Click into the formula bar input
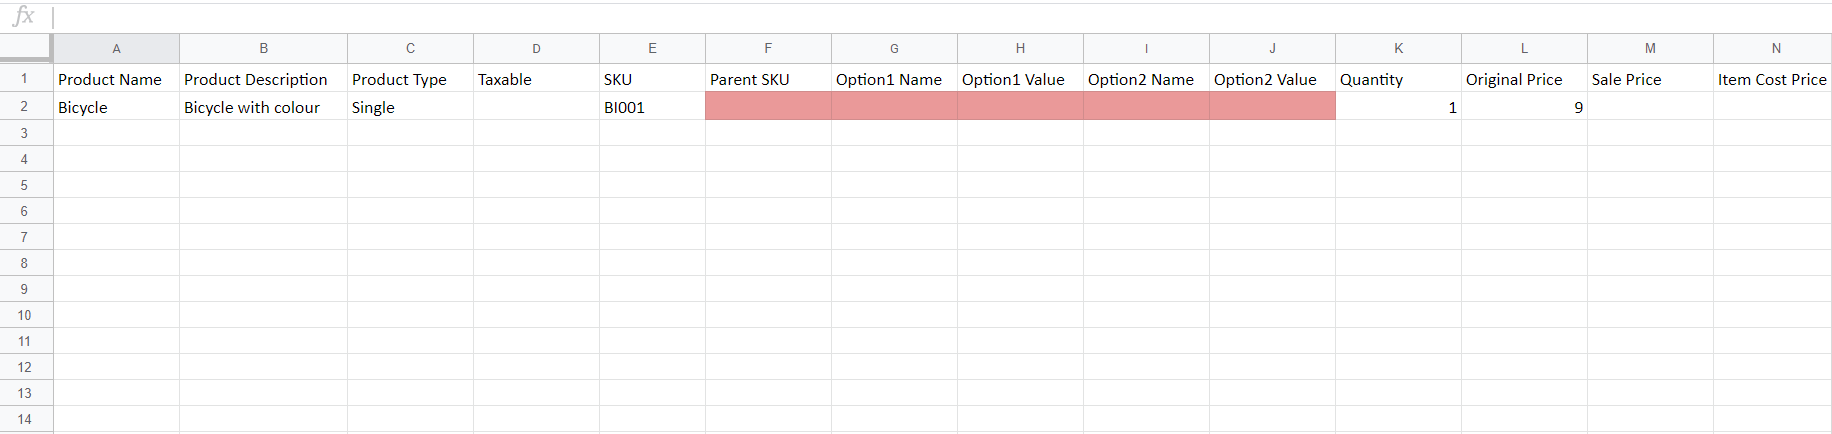Image resolution: width=1832 pixels, height=434 pixels. tap(900, 17)
